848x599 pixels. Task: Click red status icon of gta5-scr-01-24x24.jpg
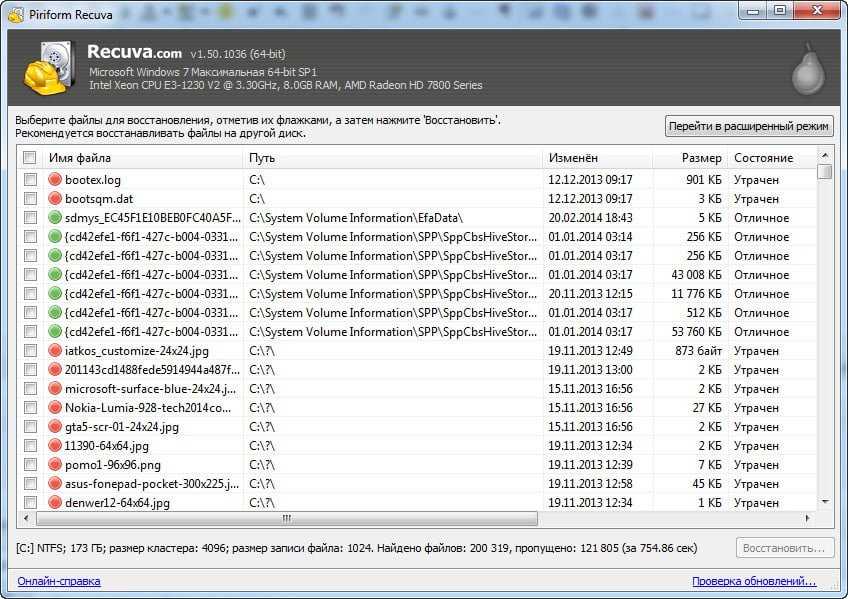point(55,427)
